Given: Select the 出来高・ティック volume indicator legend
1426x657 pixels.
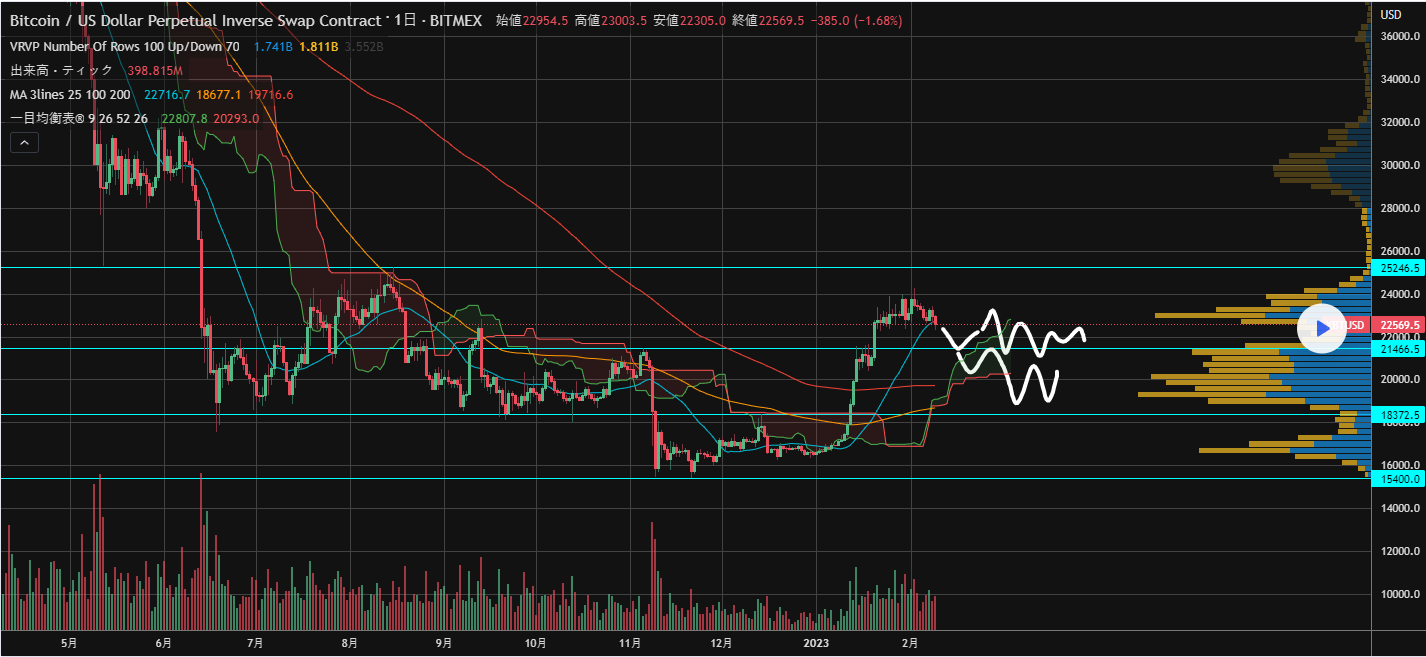Looking at the screenshot, I should tap(63, 71).
